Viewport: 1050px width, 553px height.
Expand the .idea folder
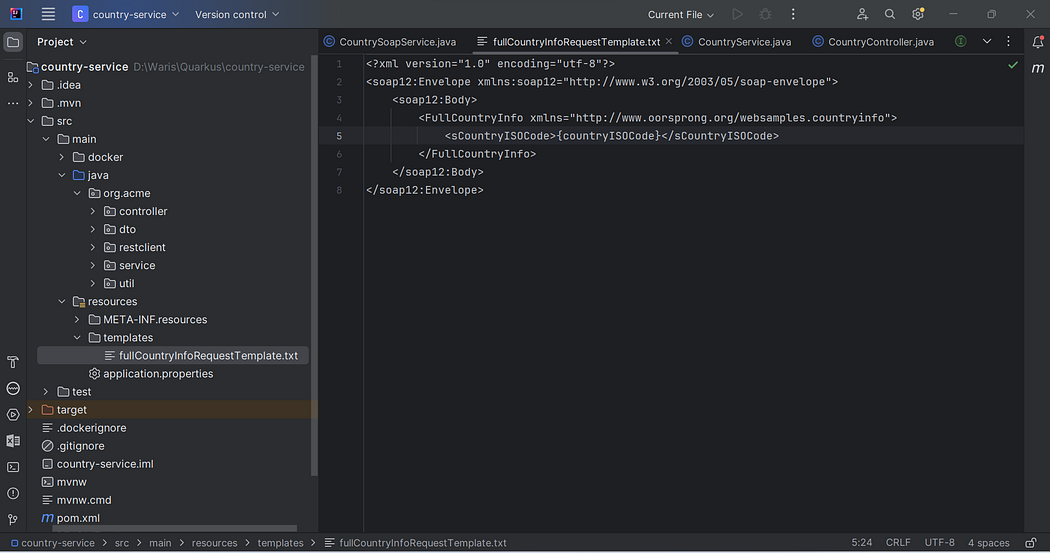[30, 85]
